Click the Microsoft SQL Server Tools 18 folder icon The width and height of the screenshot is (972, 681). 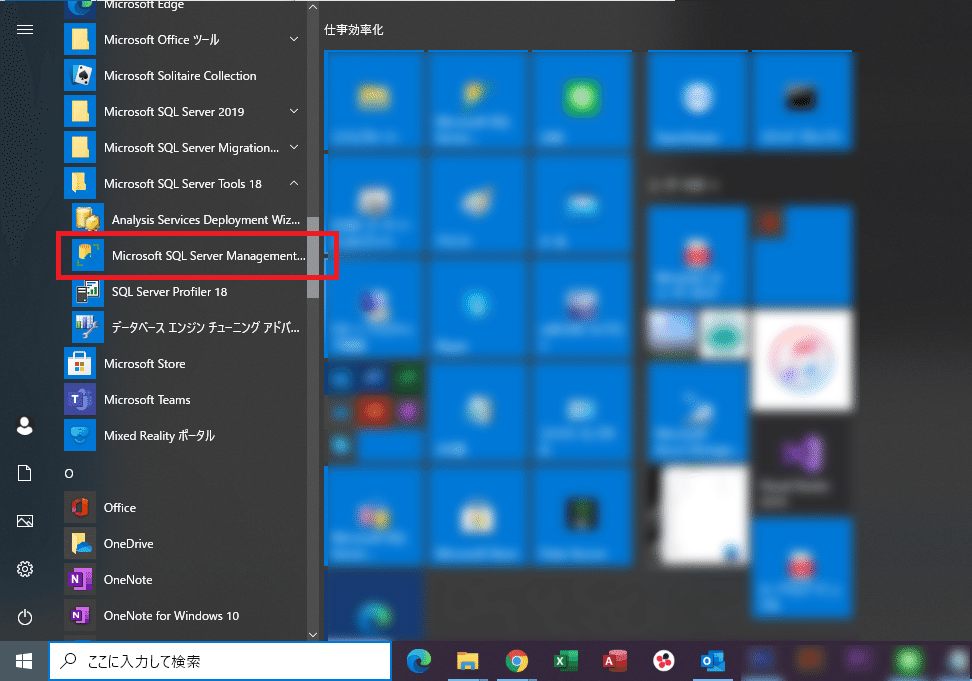coord(80,183)
